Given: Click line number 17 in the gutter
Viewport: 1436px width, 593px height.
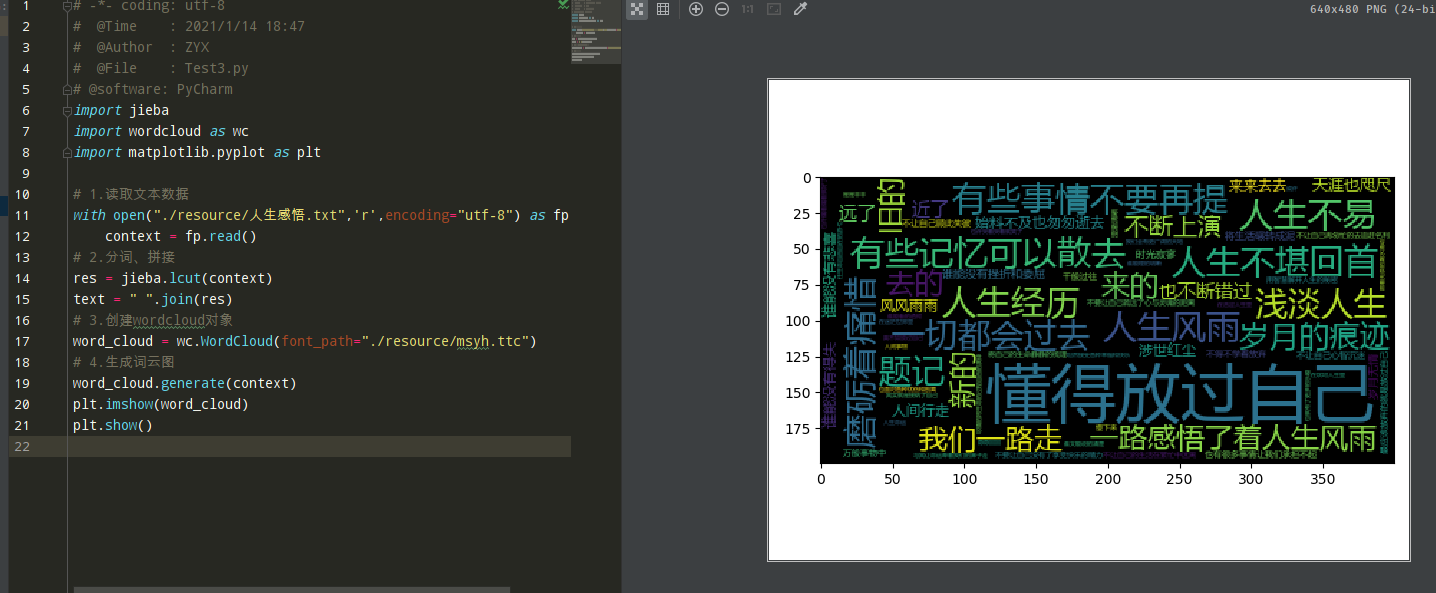Looking at the screenshot, I should 23,341.
